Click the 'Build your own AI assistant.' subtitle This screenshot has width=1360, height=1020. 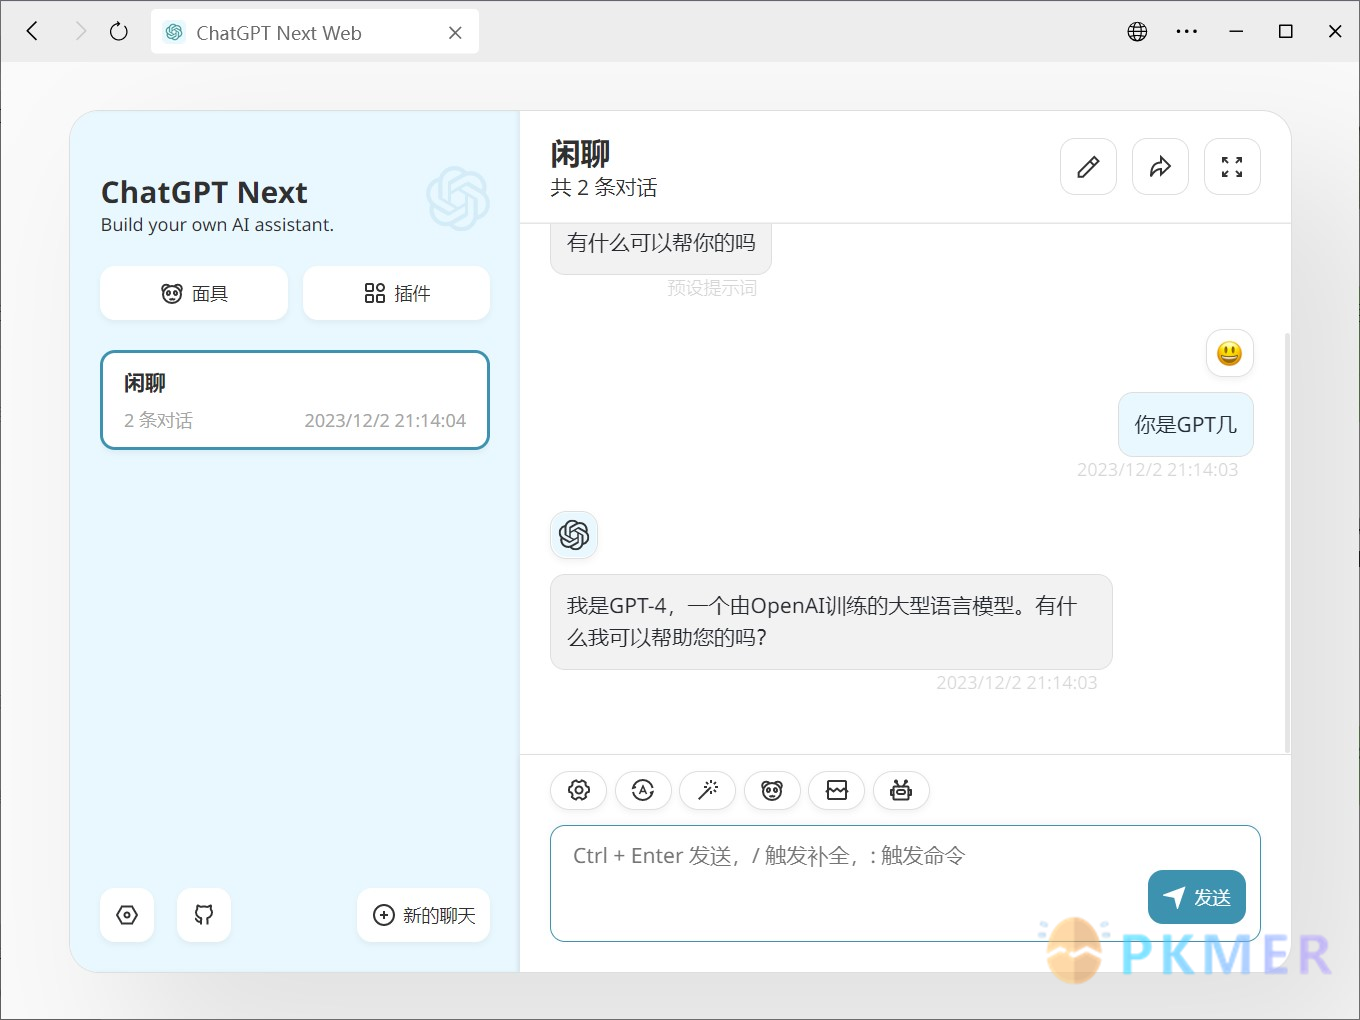coord(217,225)
